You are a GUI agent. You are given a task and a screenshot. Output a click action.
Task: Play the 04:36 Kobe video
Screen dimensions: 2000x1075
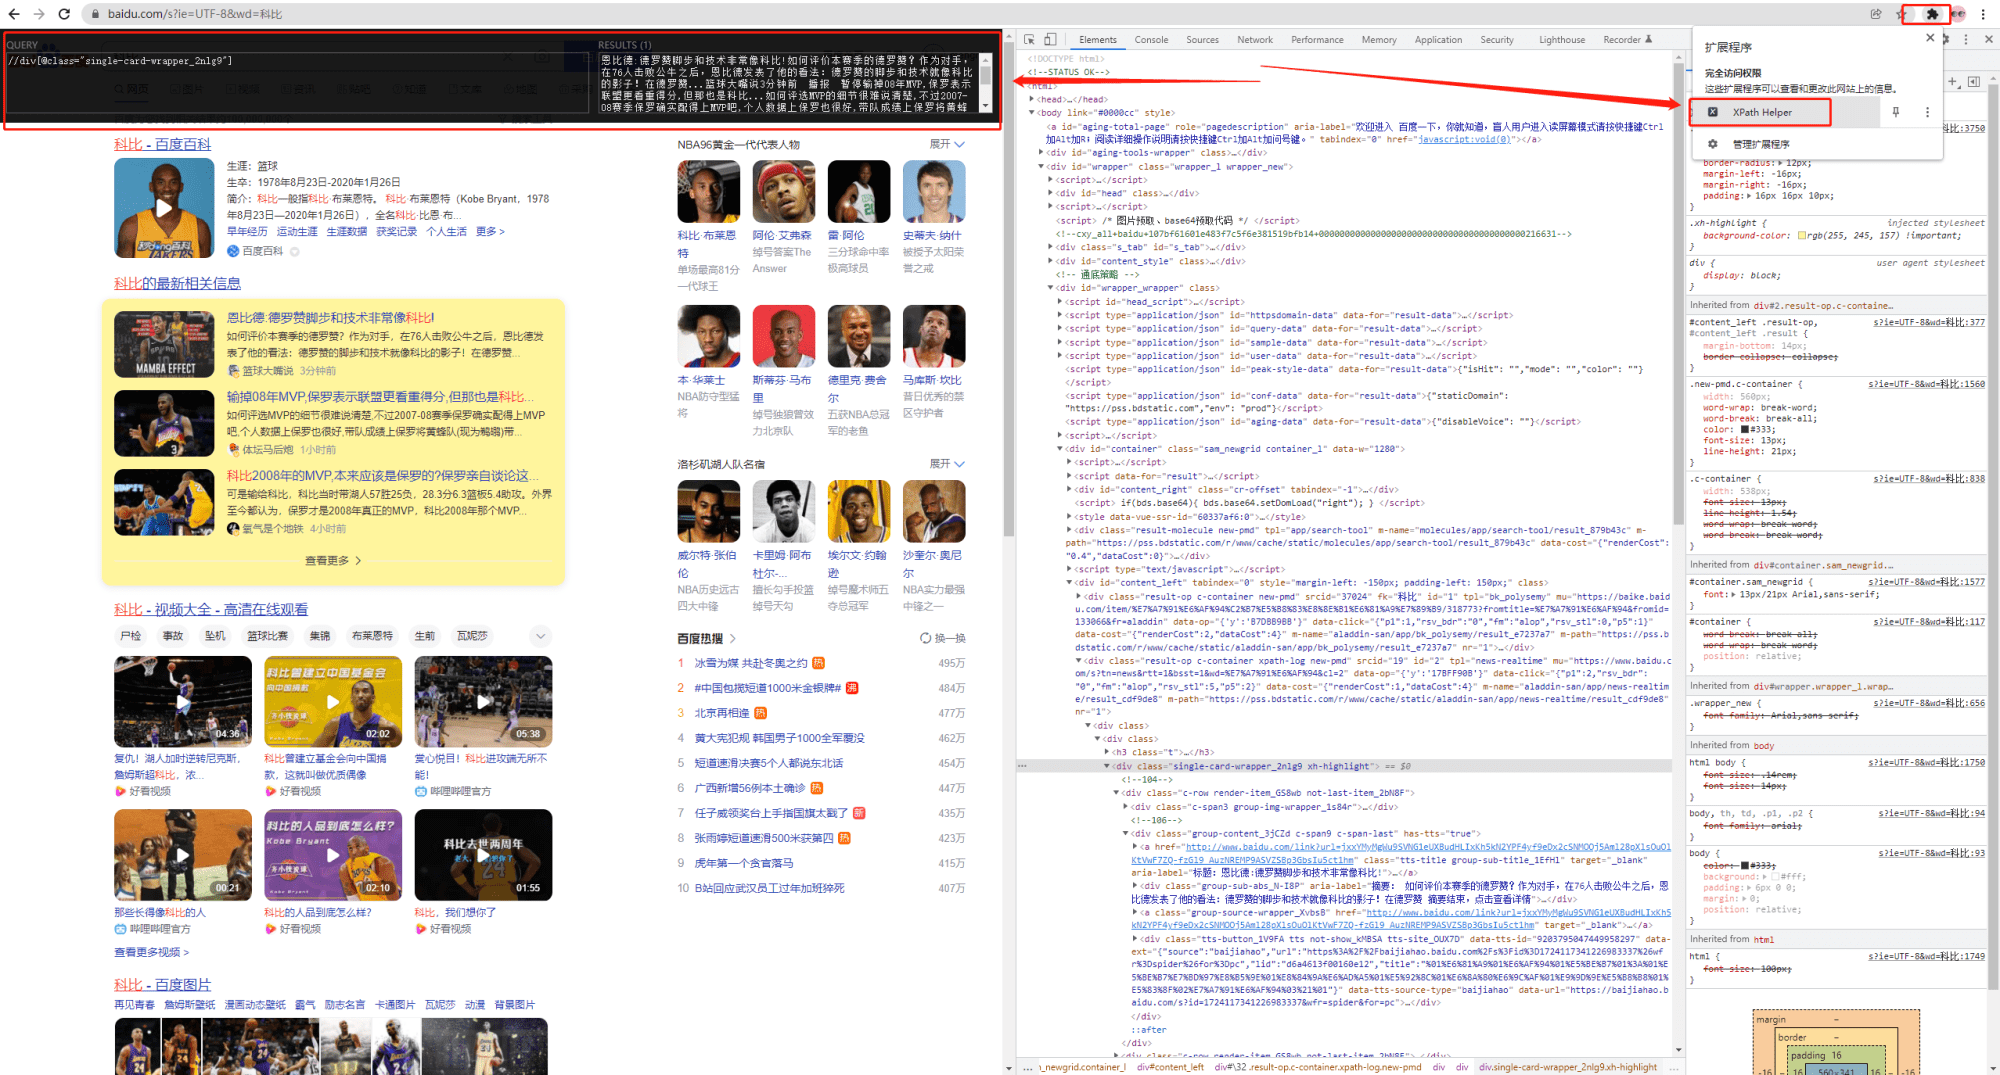coord(183,702)
